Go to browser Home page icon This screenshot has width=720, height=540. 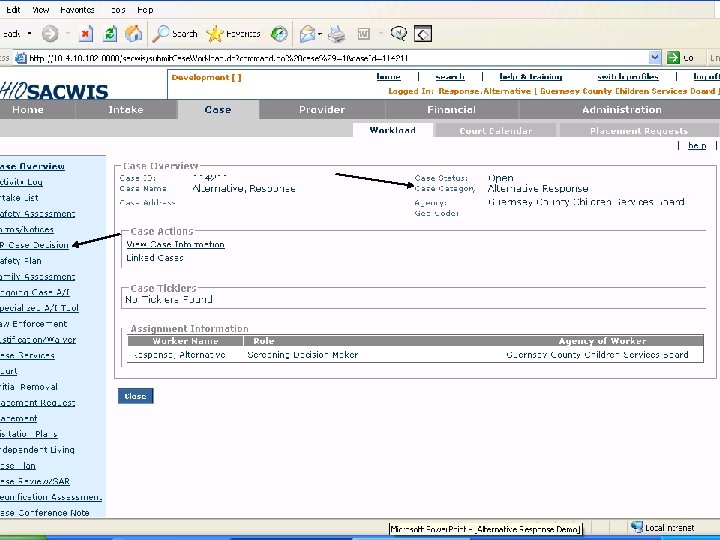click(133, 34)
